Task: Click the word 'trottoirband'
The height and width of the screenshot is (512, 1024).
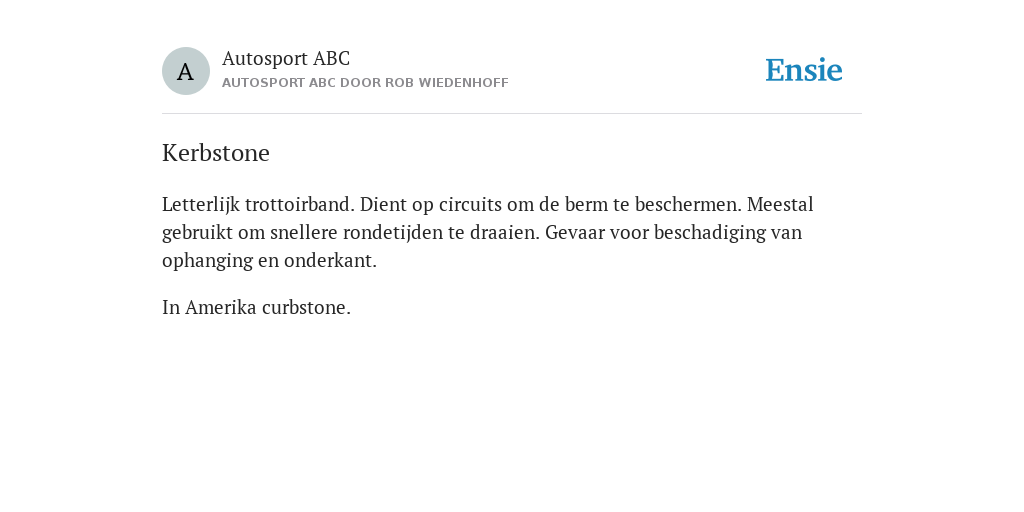Action: tap(300, 204)
